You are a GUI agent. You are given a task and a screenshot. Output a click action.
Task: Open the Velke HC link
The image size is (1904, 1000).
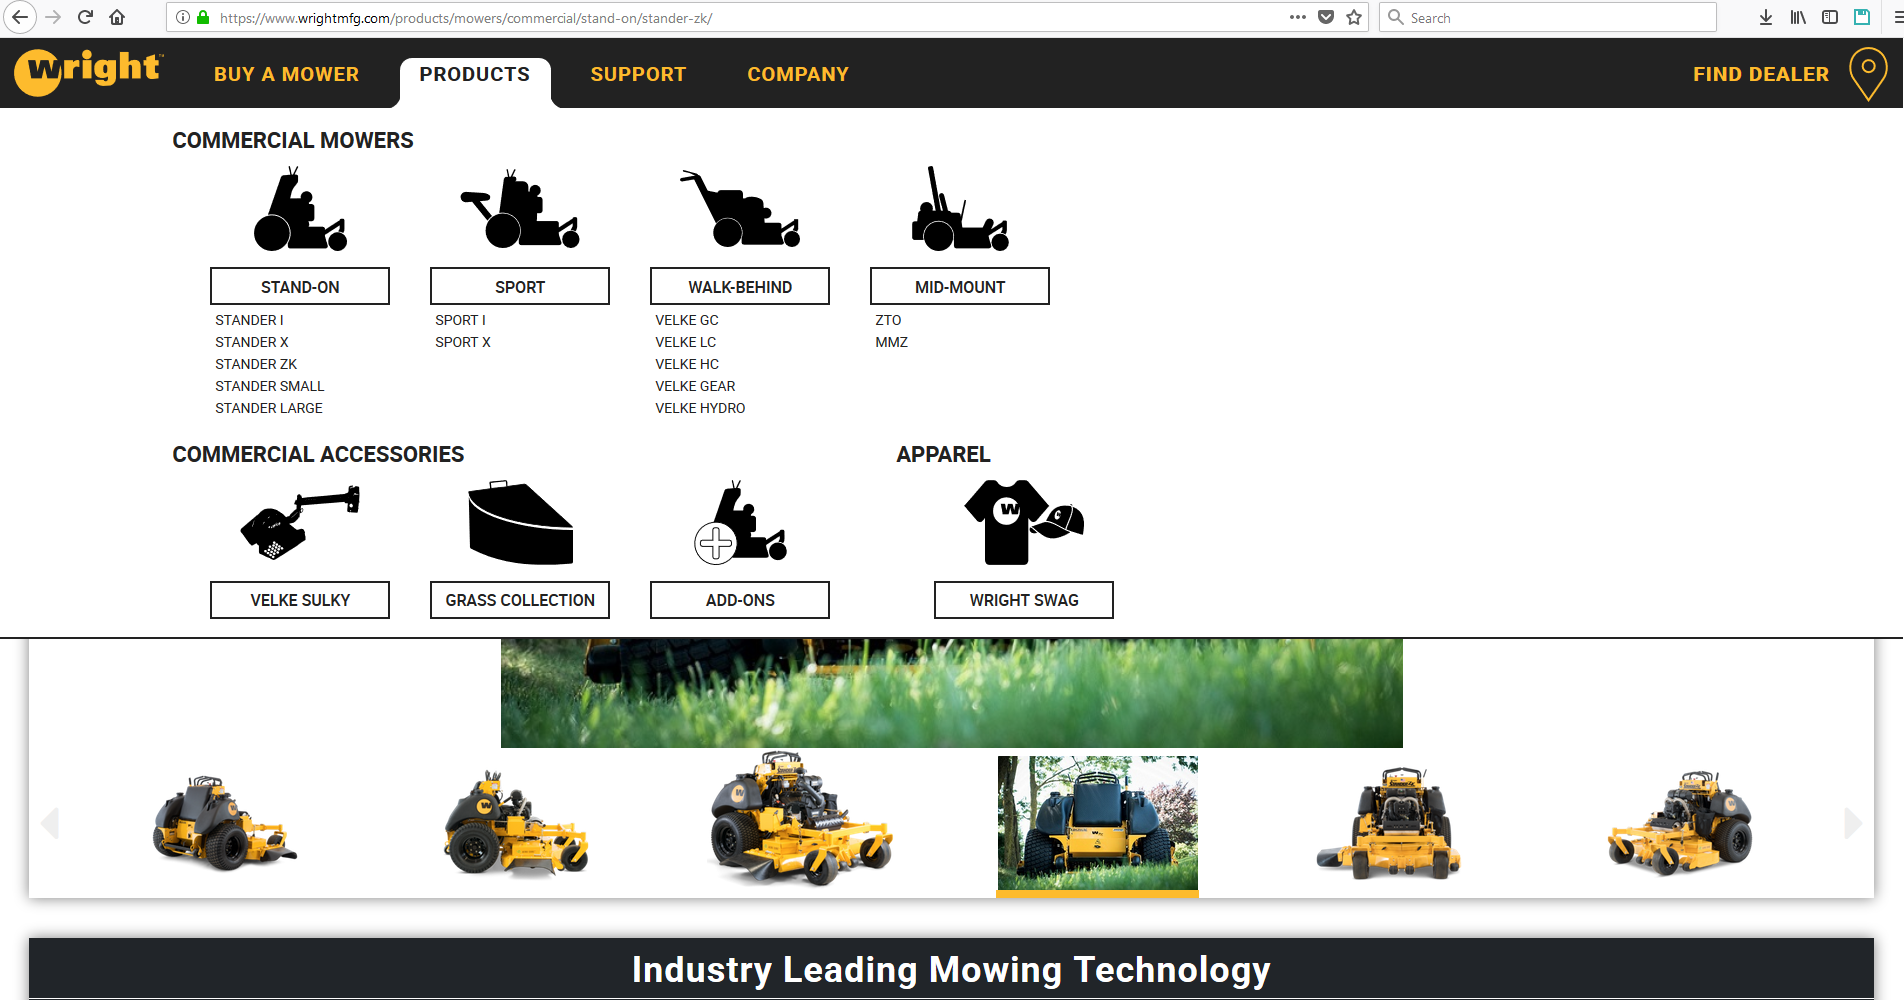click(x=687, y=364)
